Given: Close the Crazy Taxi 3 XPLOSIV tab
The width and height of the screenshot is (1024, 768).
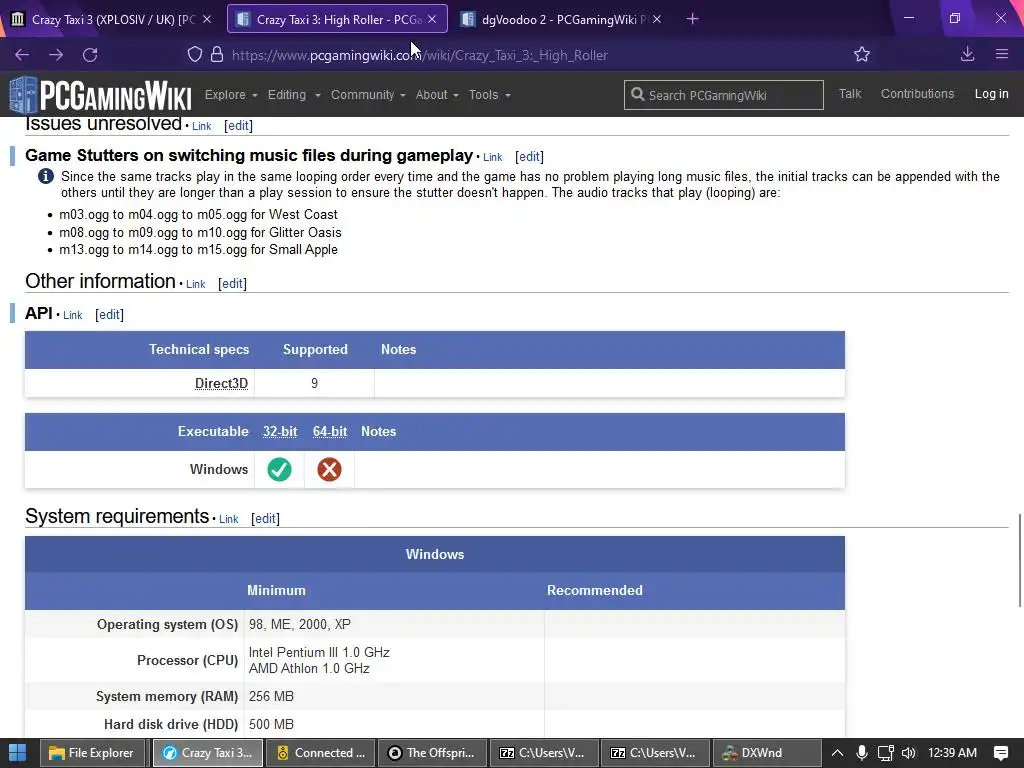Looking at the screenshot, I should pyautogui.click(x=207, y=20).
